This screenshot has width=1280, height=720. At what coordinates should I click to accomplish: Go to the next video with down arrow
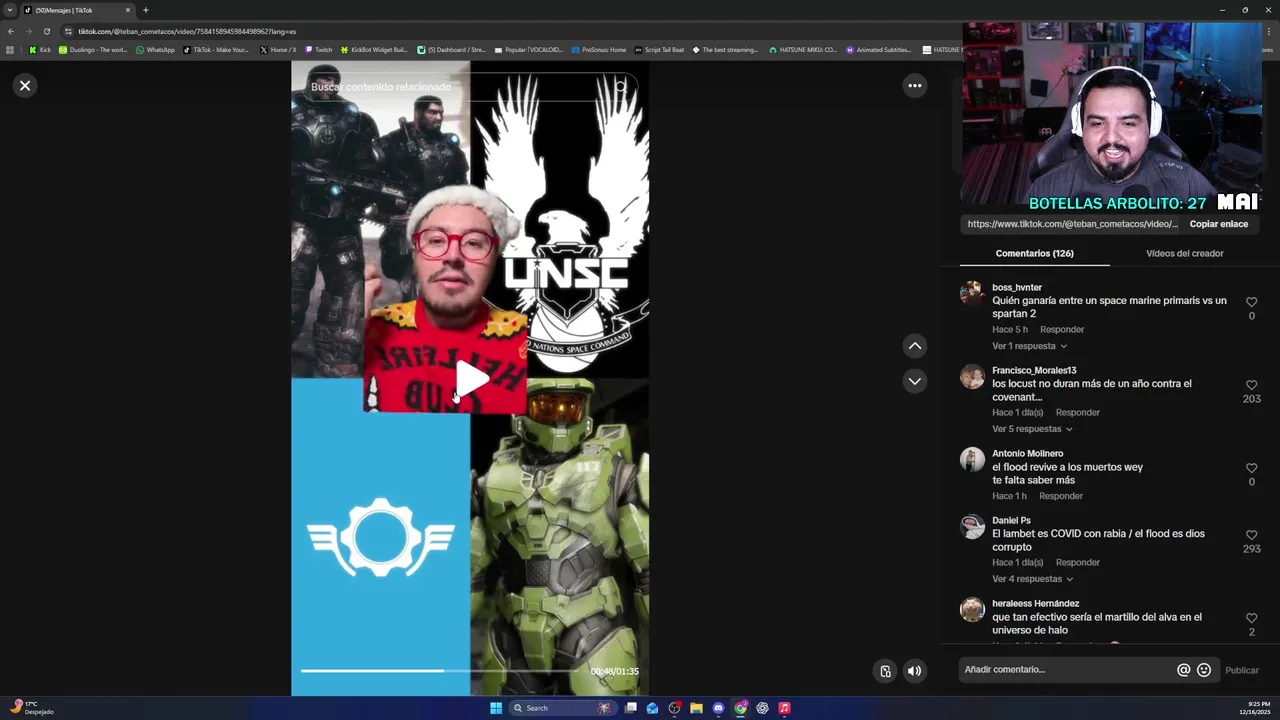point(914,381)
